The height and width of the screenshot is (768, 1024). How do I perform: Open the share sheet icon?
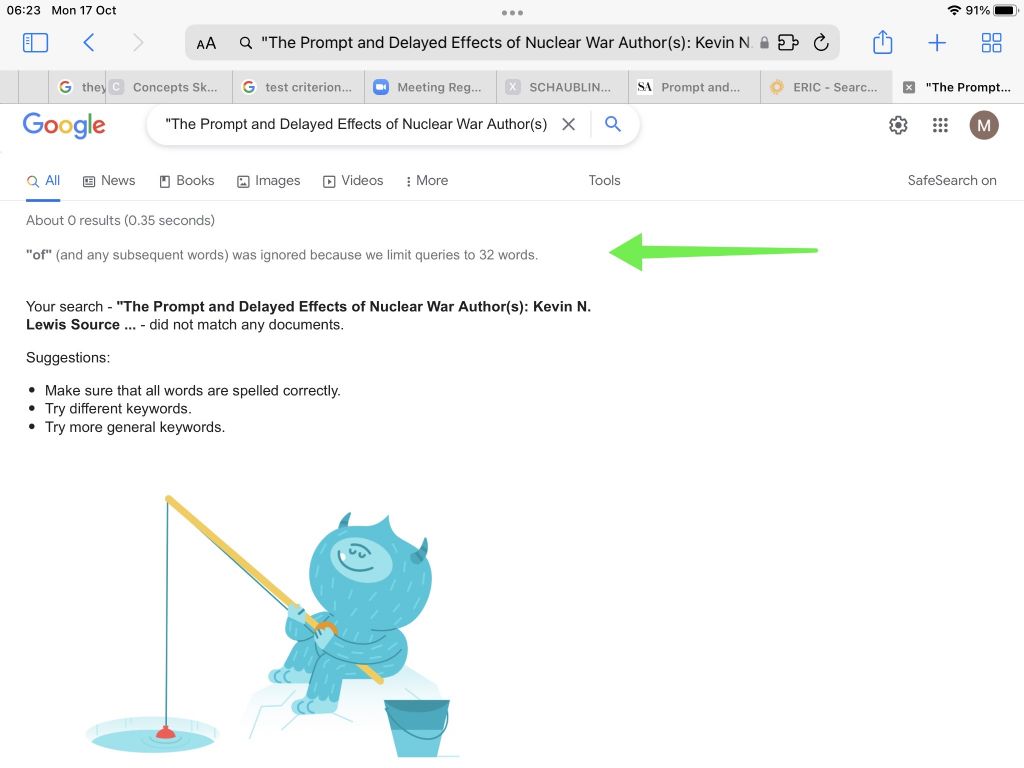click(x=882, y=42)
